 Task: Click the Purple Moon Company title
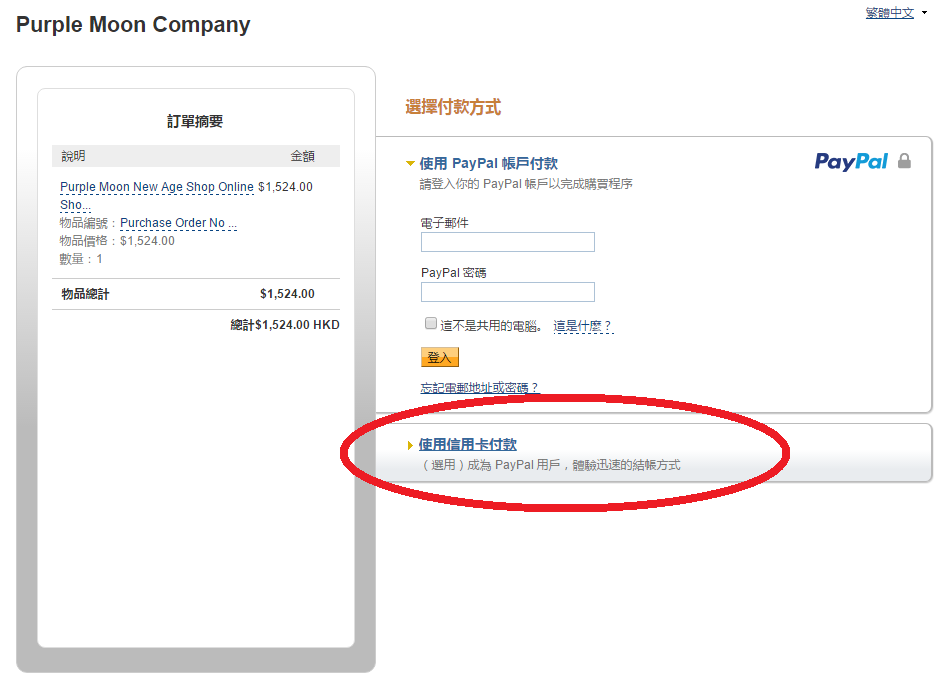pyautogui.click(x=133, y=25)
